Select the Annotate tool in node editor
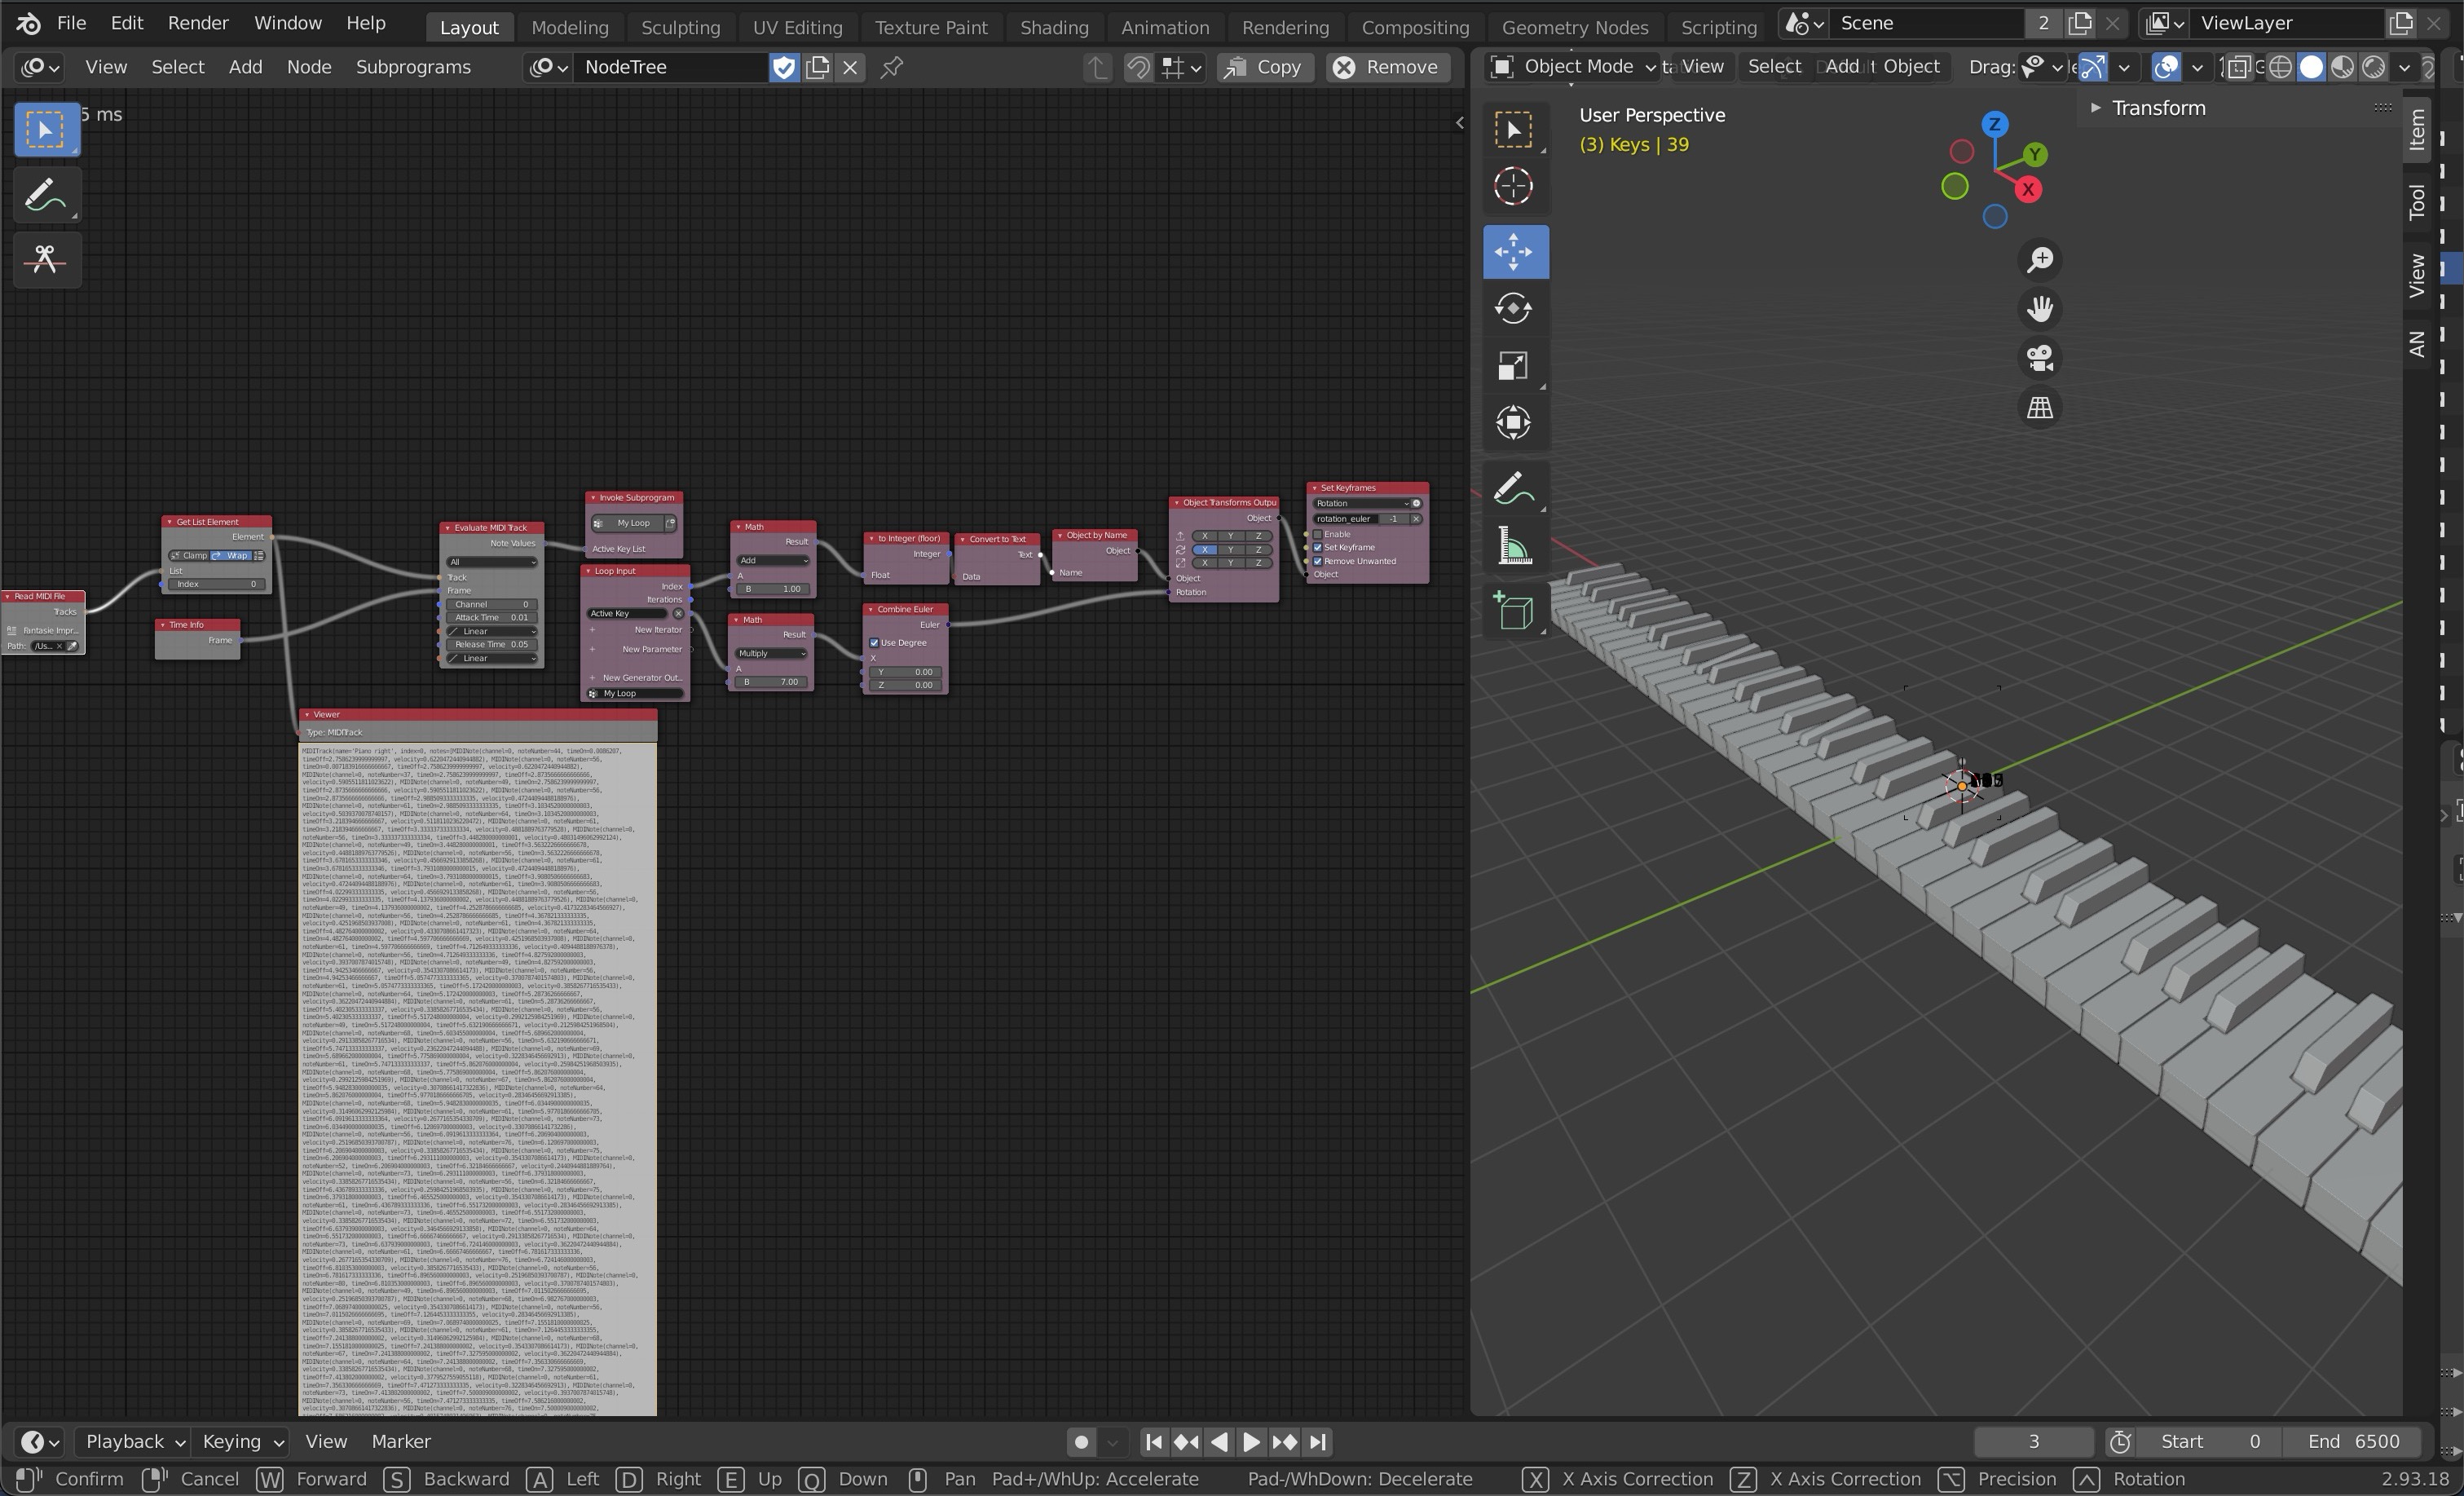The image size is (2464, 1496). coord(46,195)
